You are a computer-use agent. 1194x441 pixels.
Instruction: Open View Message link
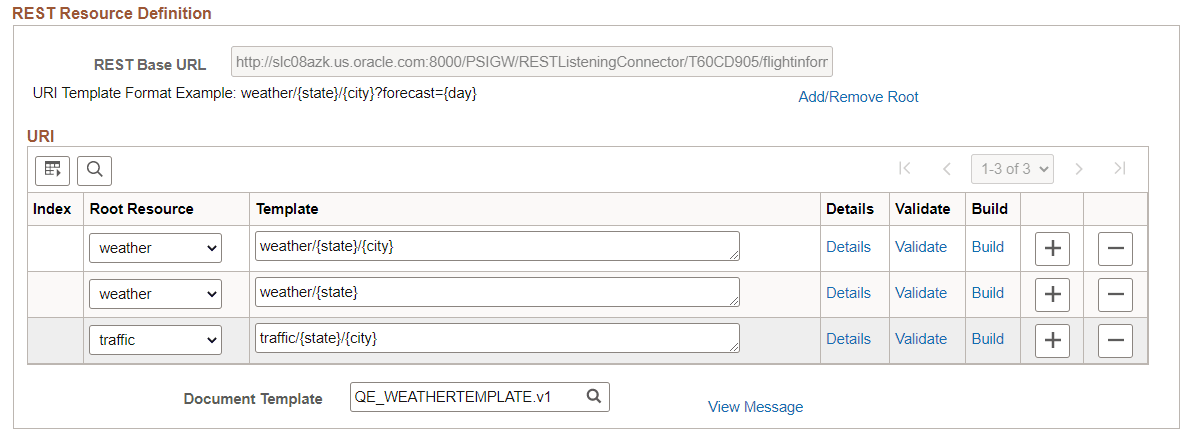click(x=755, y=407)
